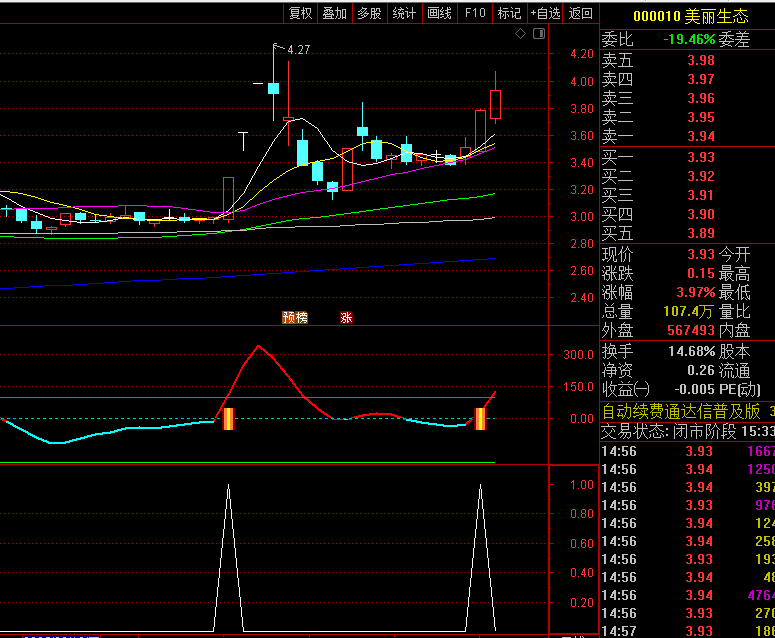The width and height of the screenshot is (775, 638).
Task: Add stock via +自选 button
Action: [x=545, y=13]
